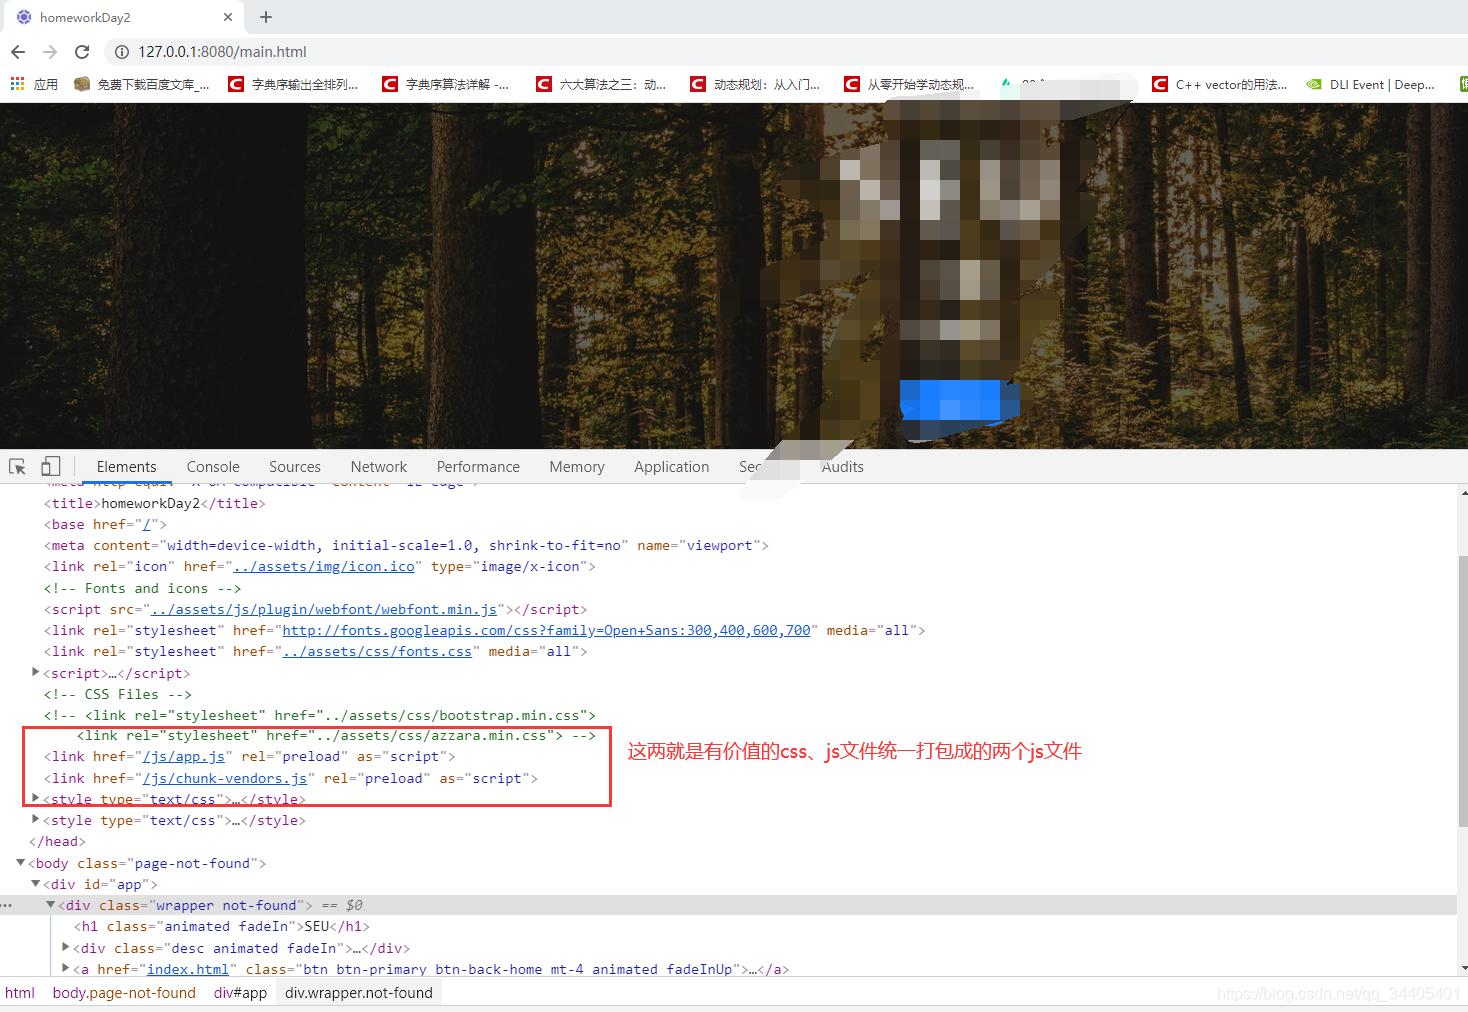The height and width of the screenshot is (1012, 1468).
Task: Open the 免费下载百度文库 bookmark
Action: 142,85
